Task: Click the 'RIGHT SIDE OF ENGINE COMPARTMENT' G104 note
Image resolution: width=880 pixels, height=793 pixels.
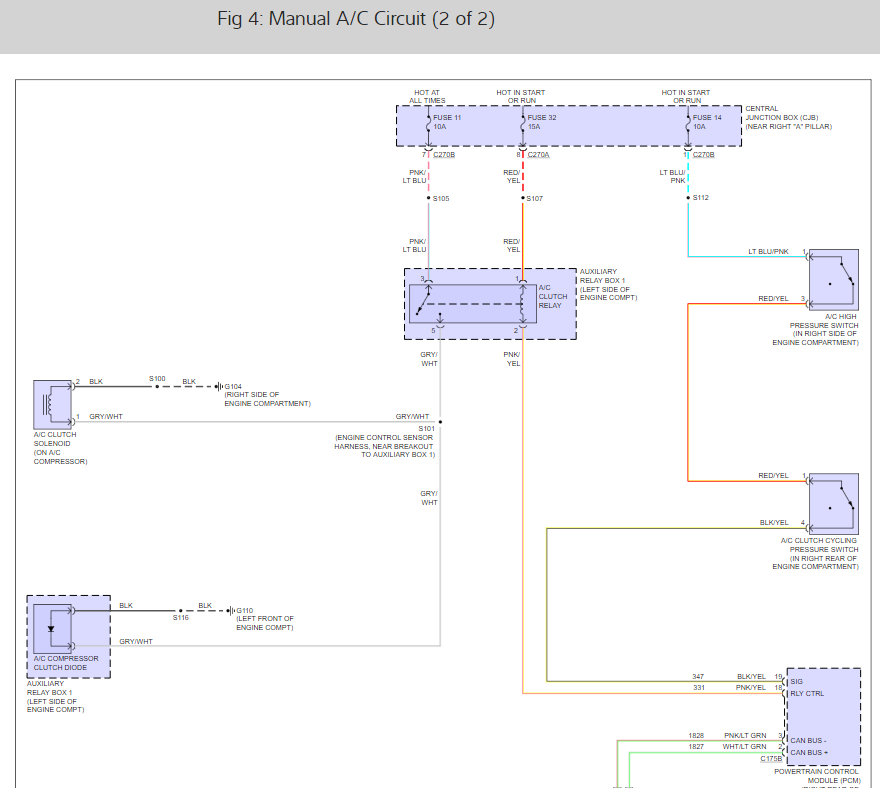Action: (x=267, y=399)
